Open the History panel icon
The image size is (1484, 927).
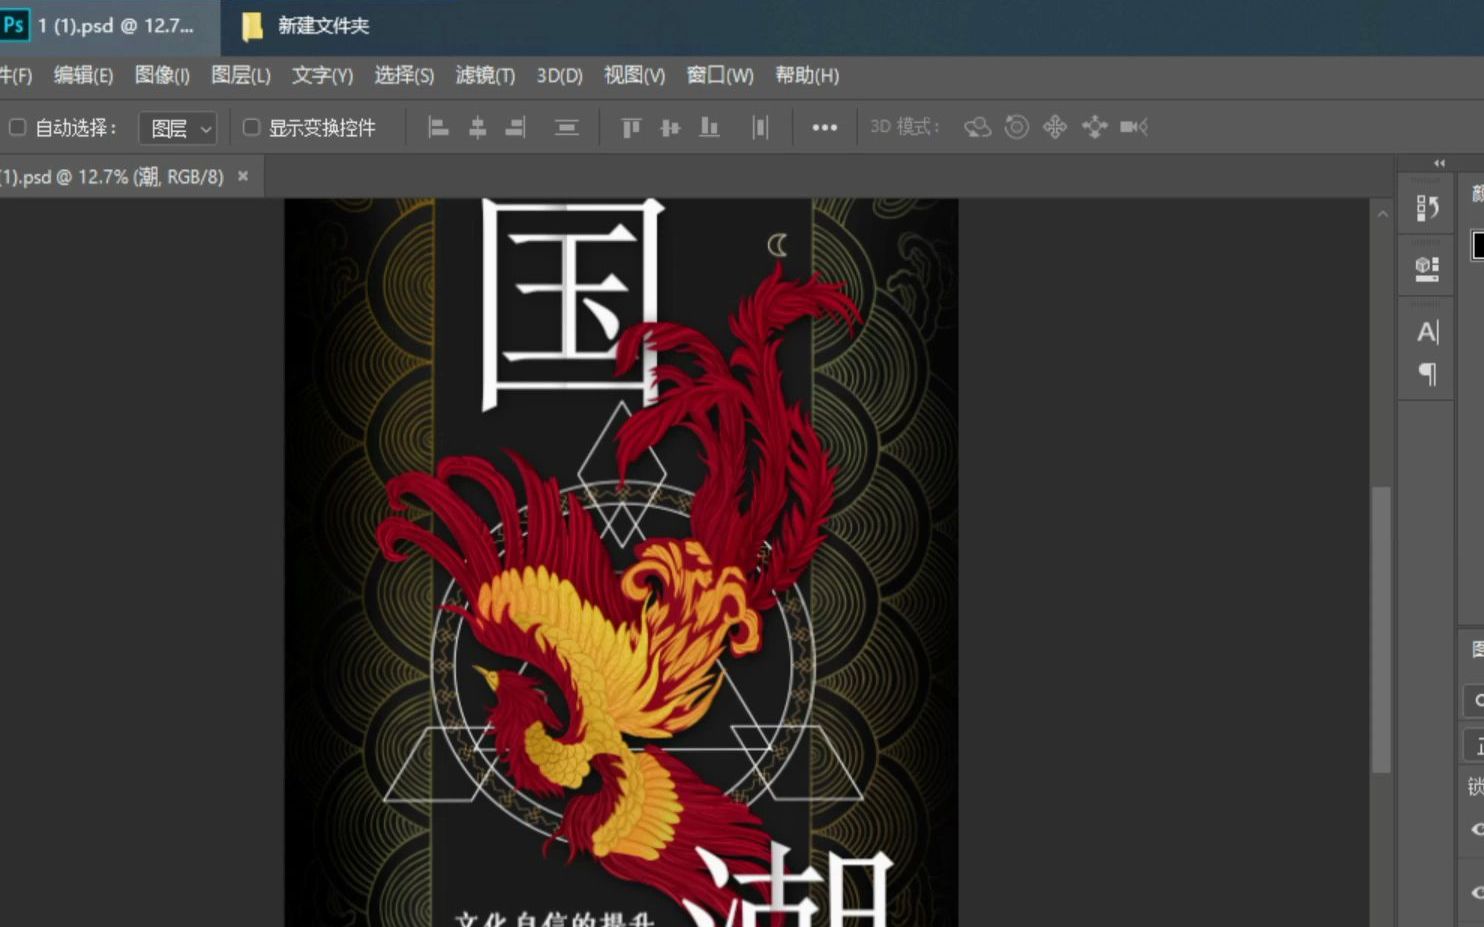[x=1427, y=208]
